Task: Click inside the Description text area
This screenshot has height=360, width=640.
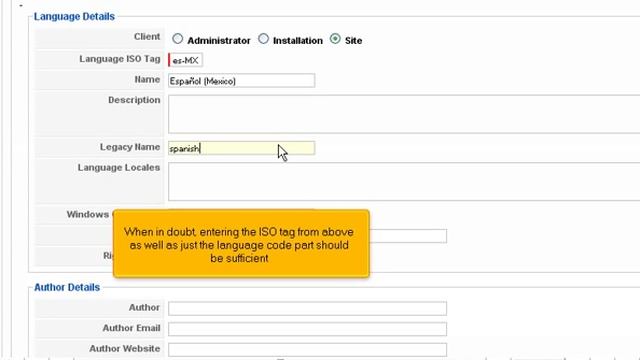Action: click(x=404, y=114)
